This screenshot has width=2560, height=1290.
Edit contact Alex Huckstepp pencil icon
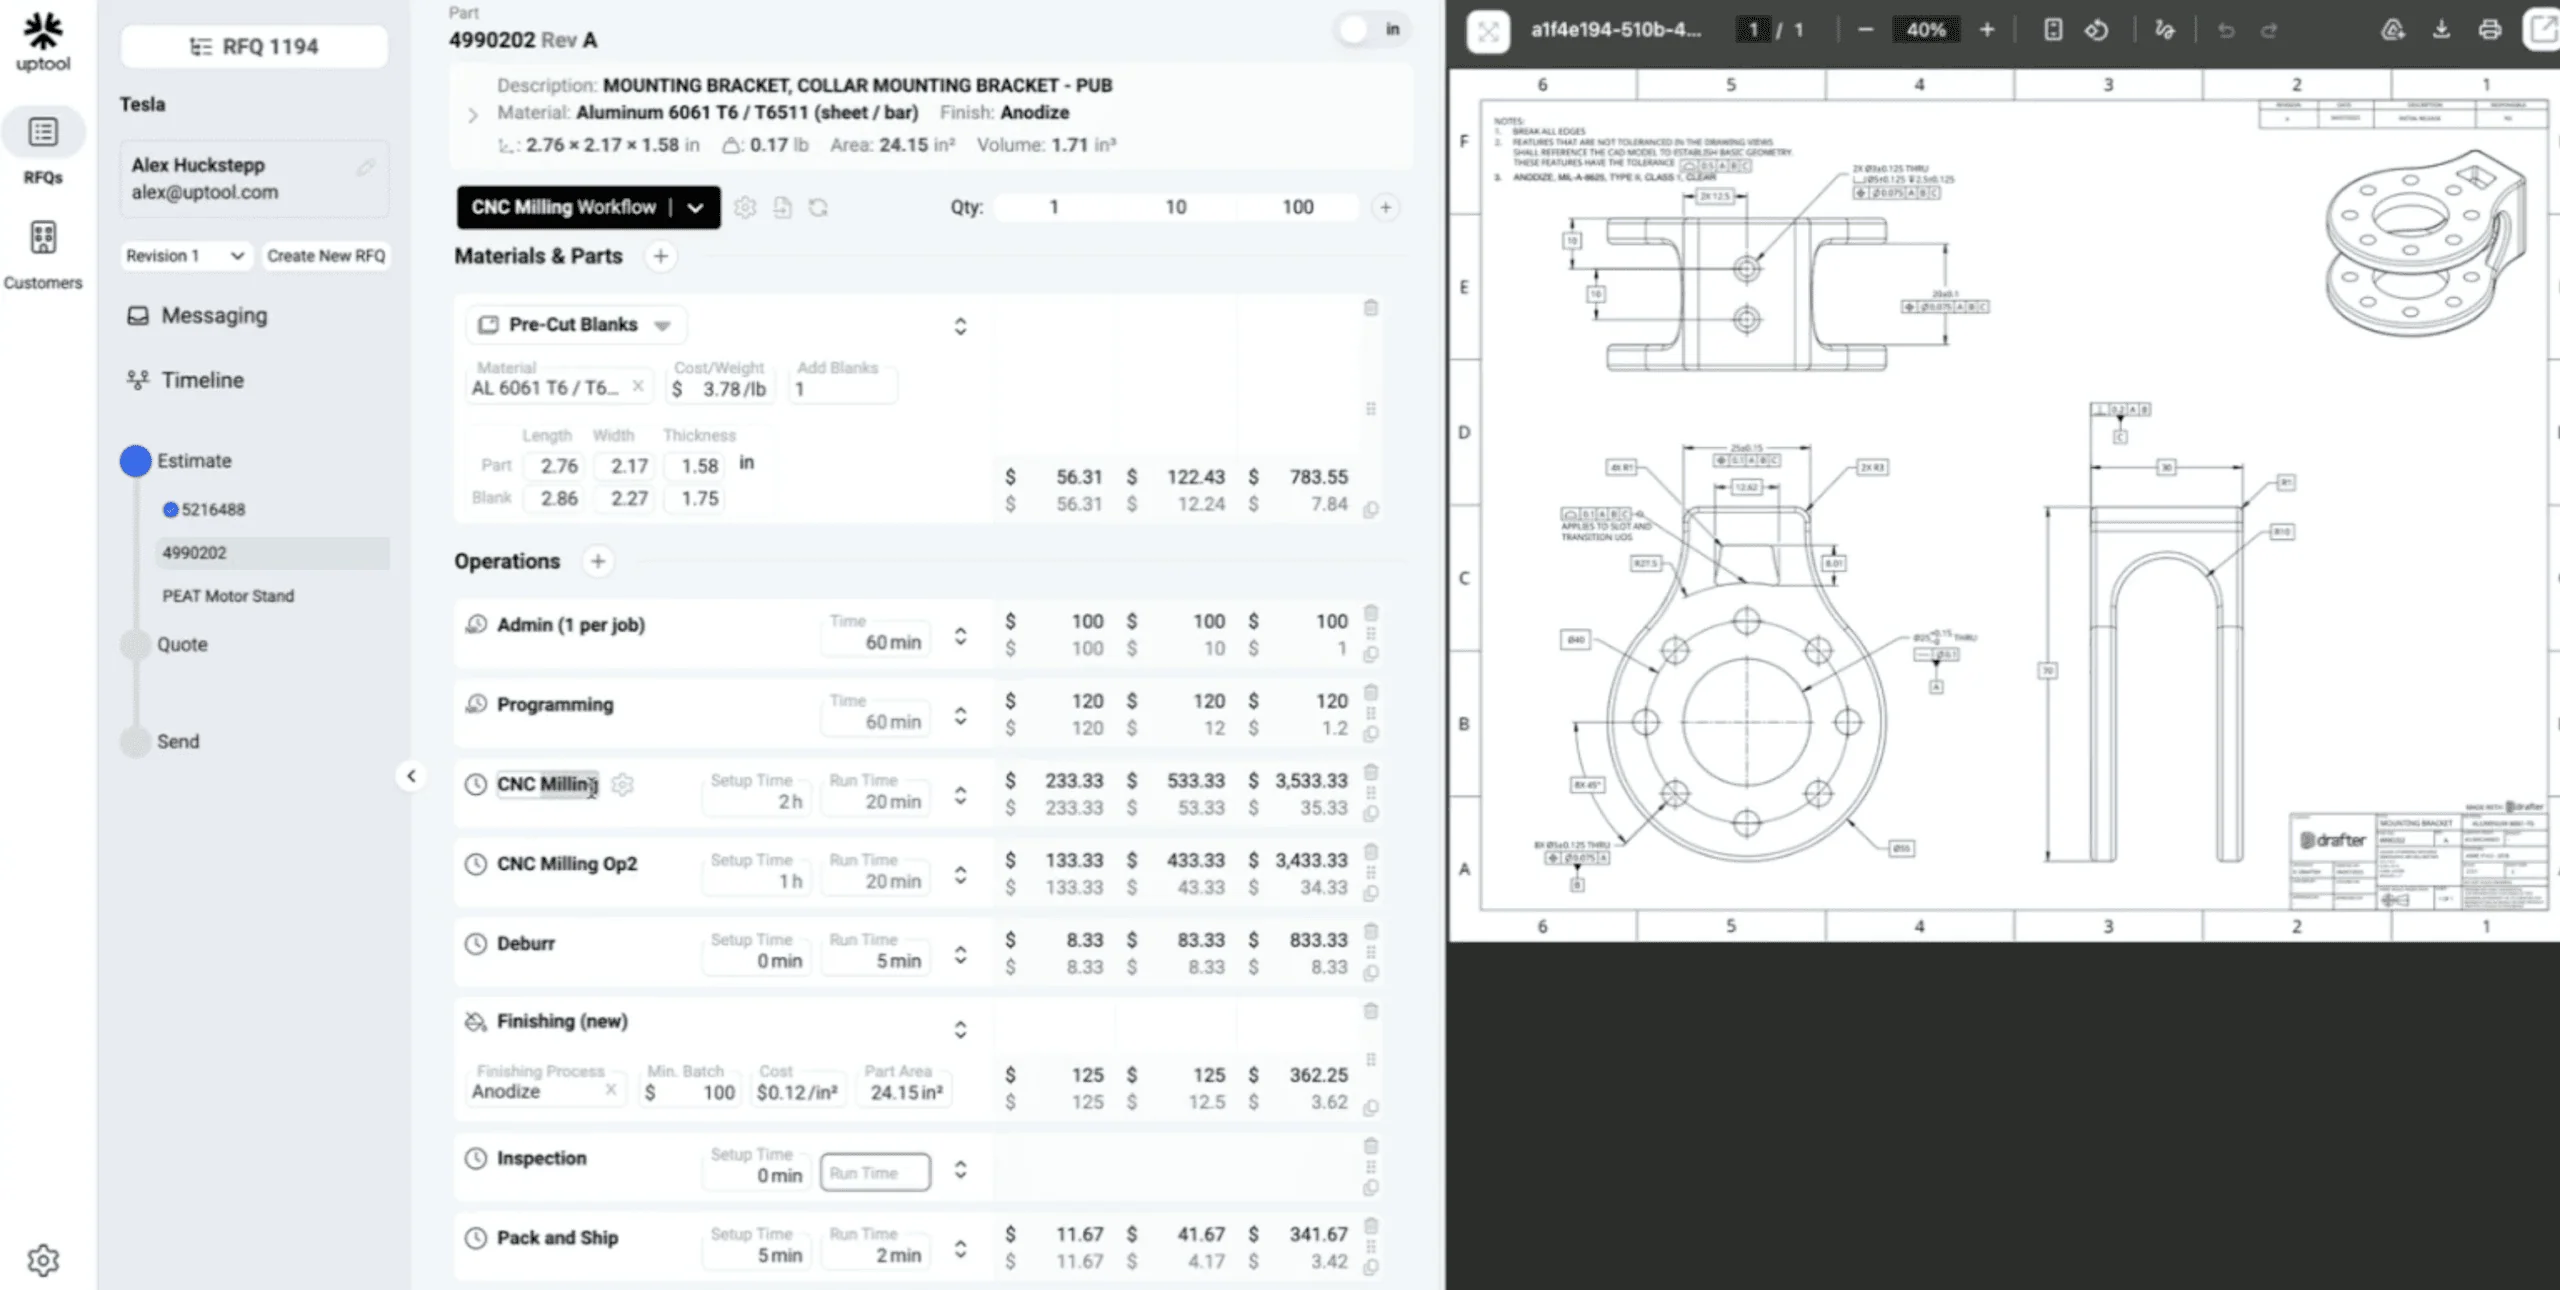tap(366, 167)
